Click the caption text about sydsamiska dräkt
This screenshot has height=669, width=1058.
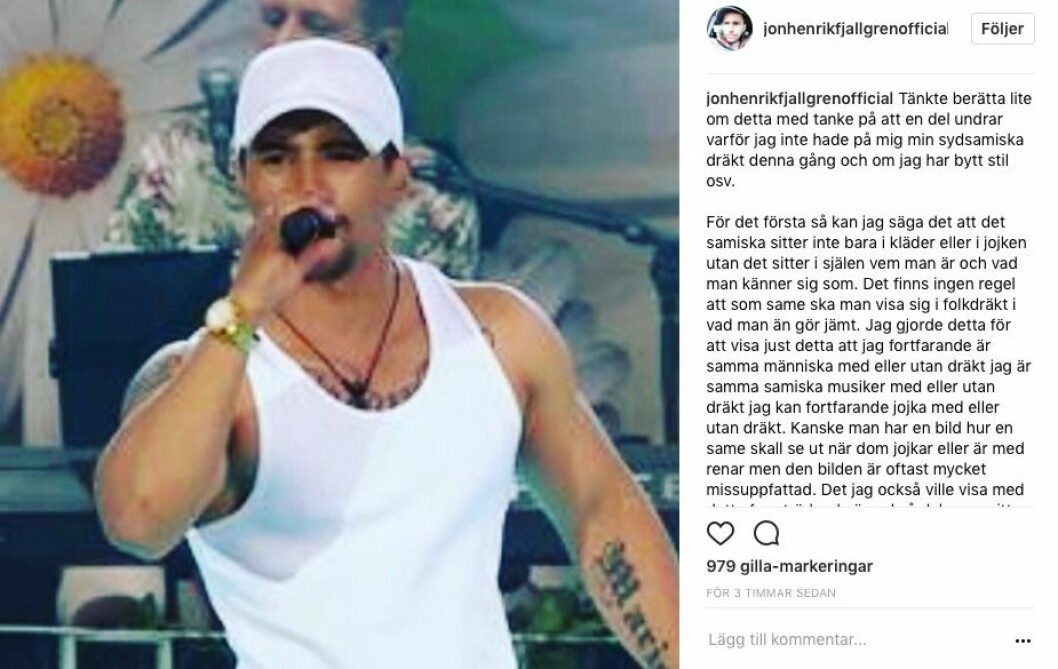click(x=870, y=140)
